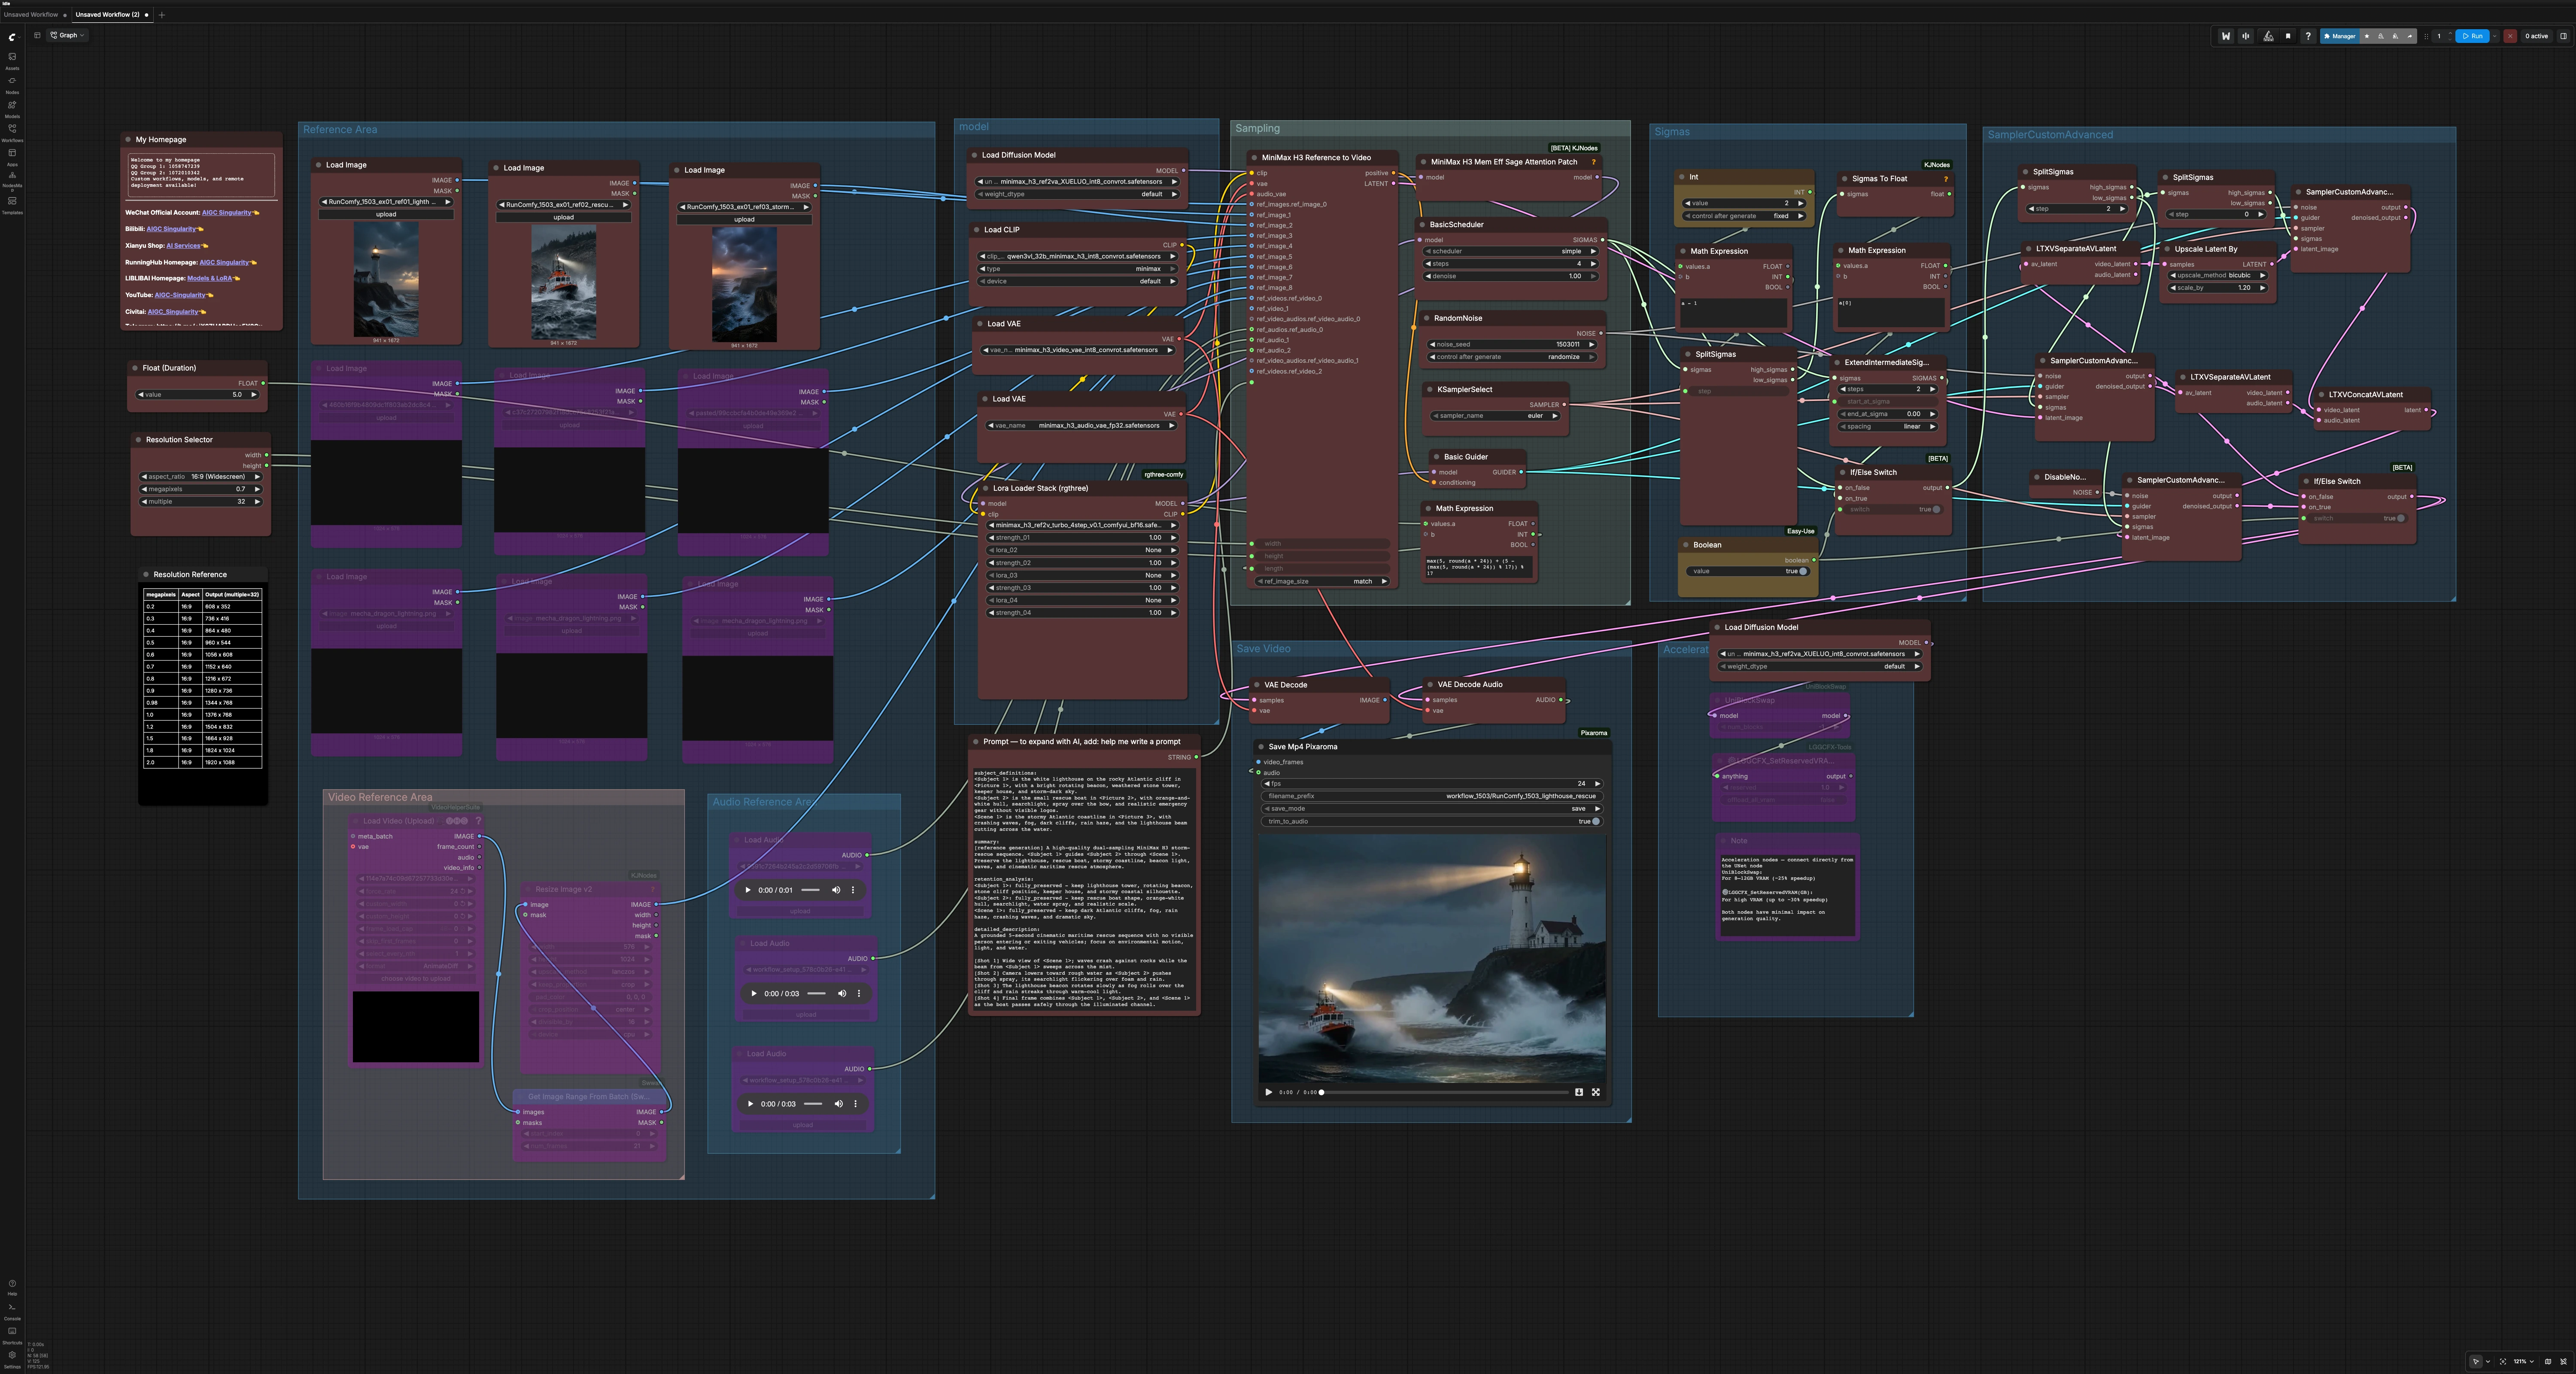
Task: Click the question mark toolbar button
Action: 2308,36
